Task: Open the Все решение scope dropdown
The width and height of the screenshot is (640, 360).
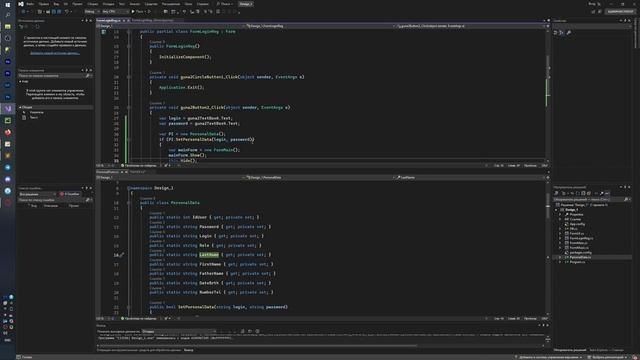Action: coord(38,194)
